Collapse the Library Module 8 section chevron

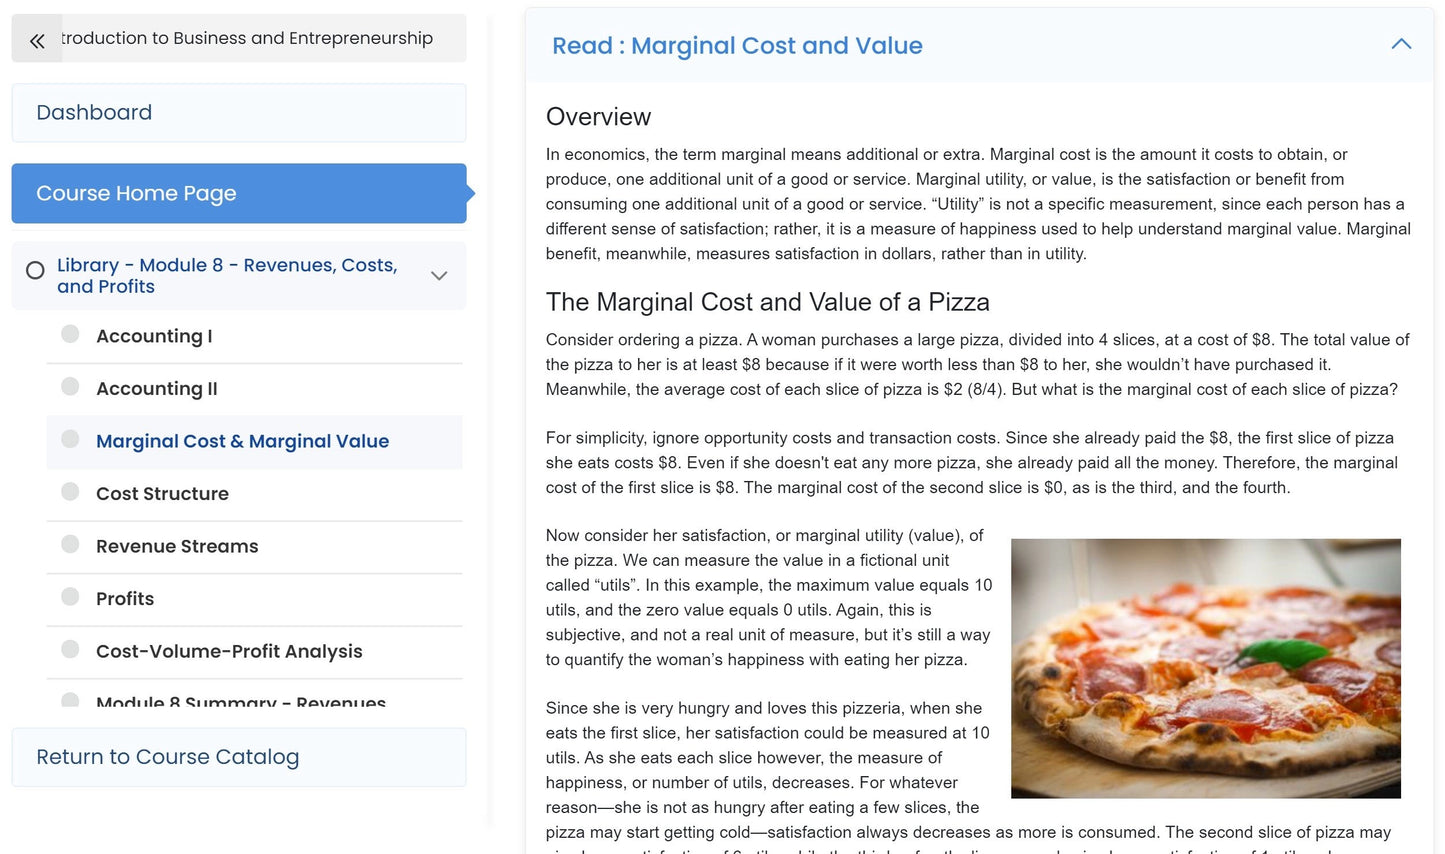[x=438, y=276]
